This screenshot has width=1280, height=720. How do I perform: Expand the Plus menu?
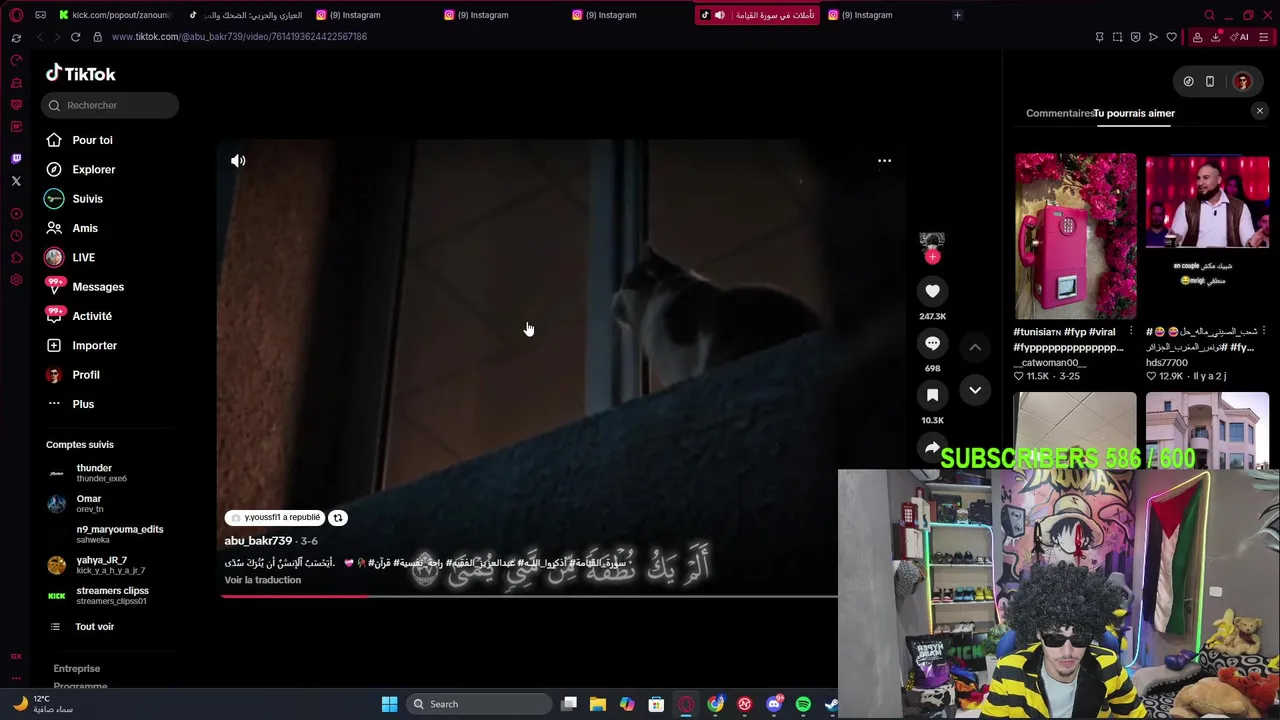83,404
